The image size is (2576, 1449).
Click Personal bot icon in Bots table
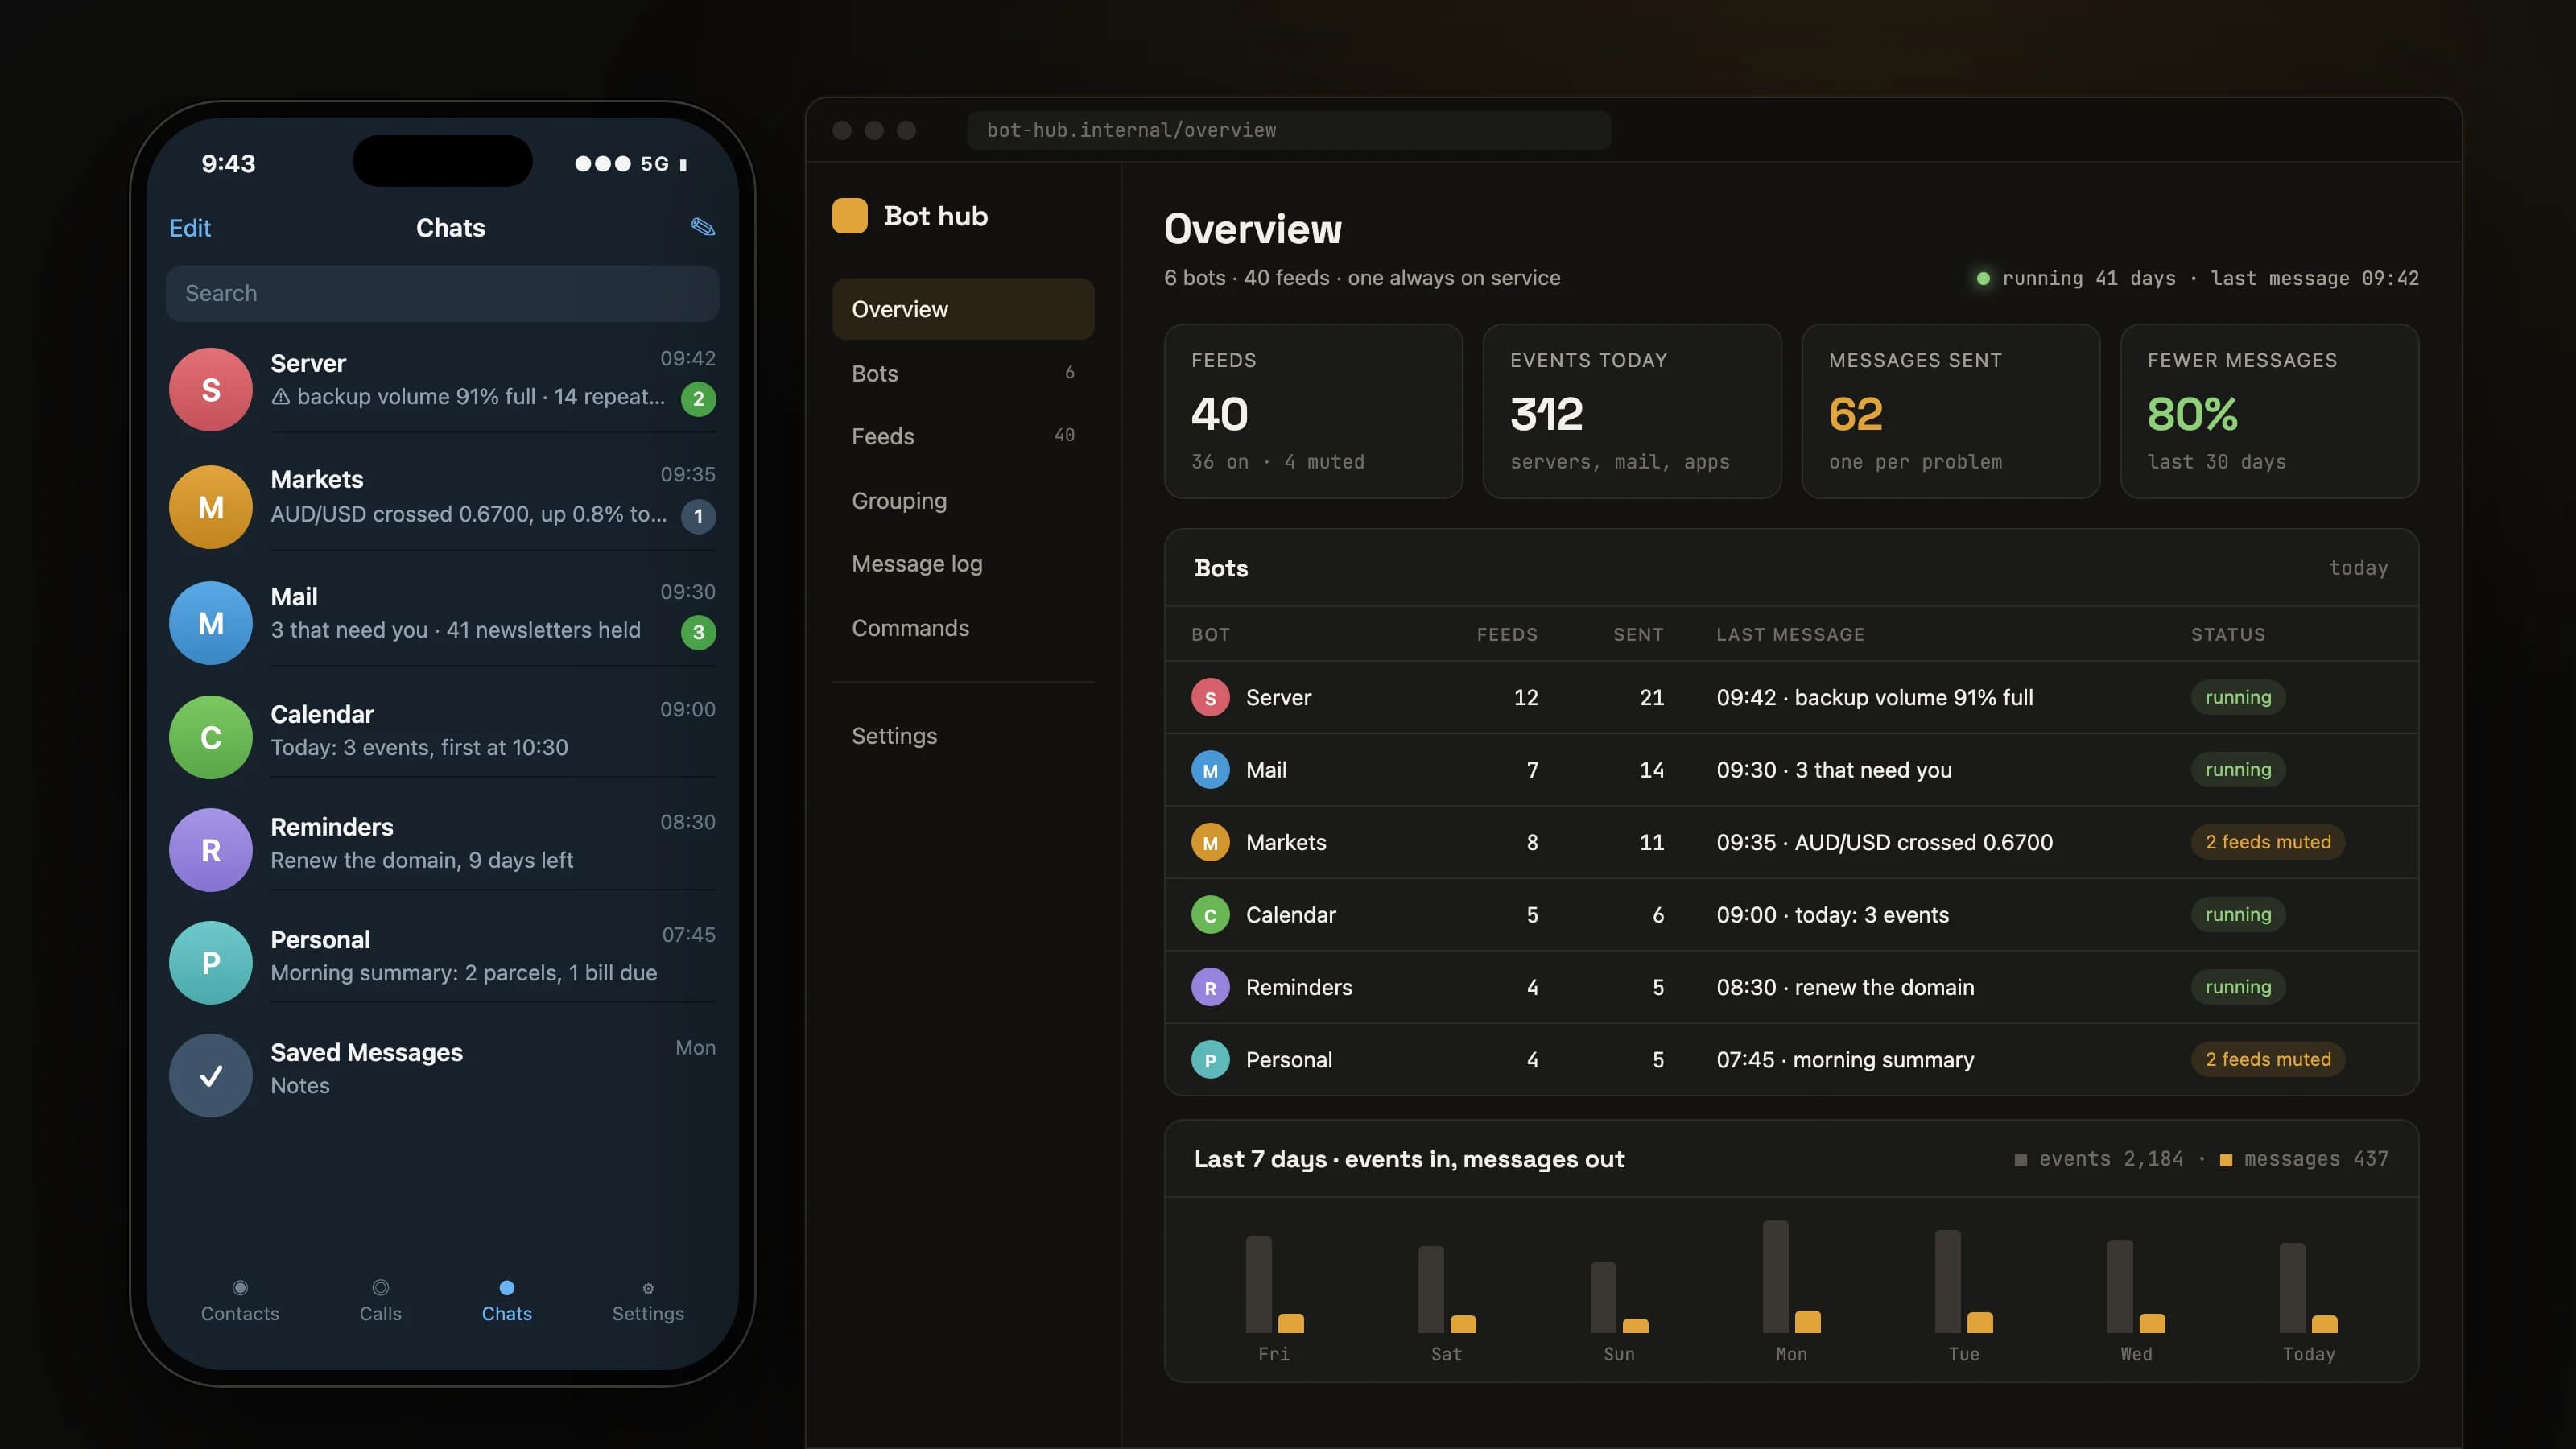pyautogui.click(x=1210, y=1060)
